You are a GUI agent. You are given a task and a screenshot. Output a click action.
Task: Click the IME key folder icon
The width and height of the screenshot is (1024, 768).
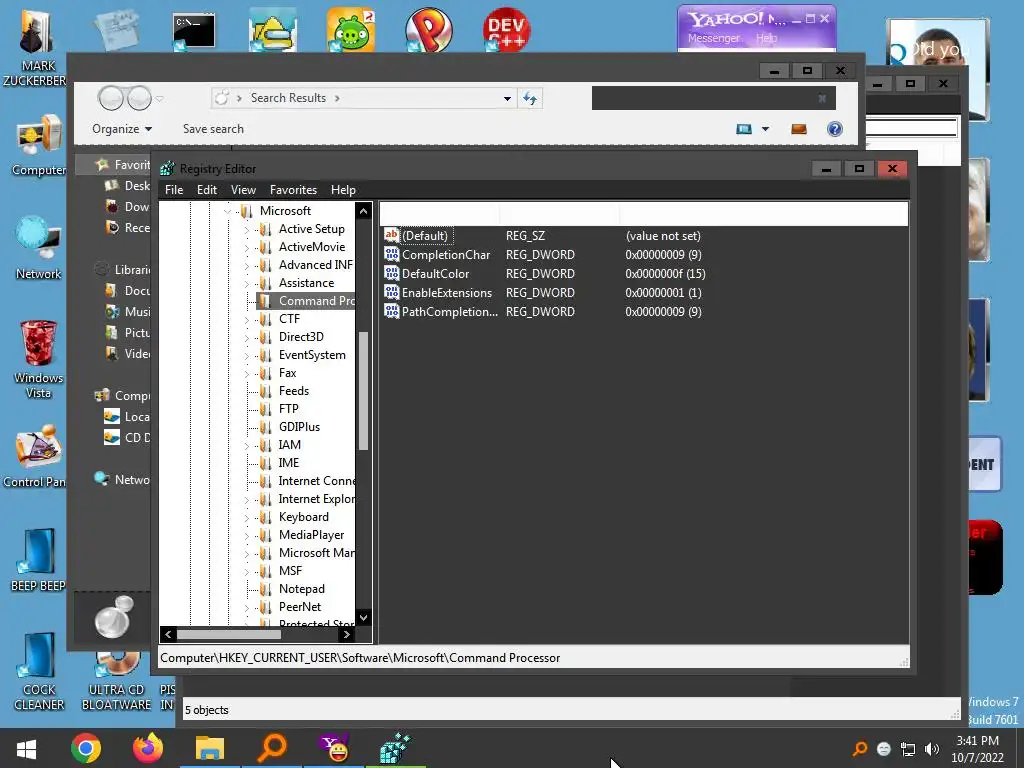click(265, 463)
